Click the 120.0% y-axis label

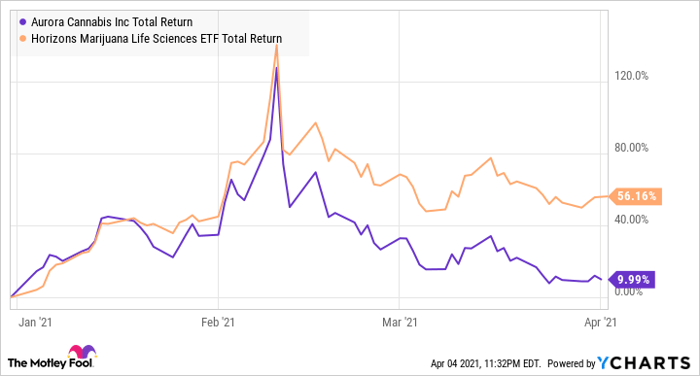coord(631,75)
